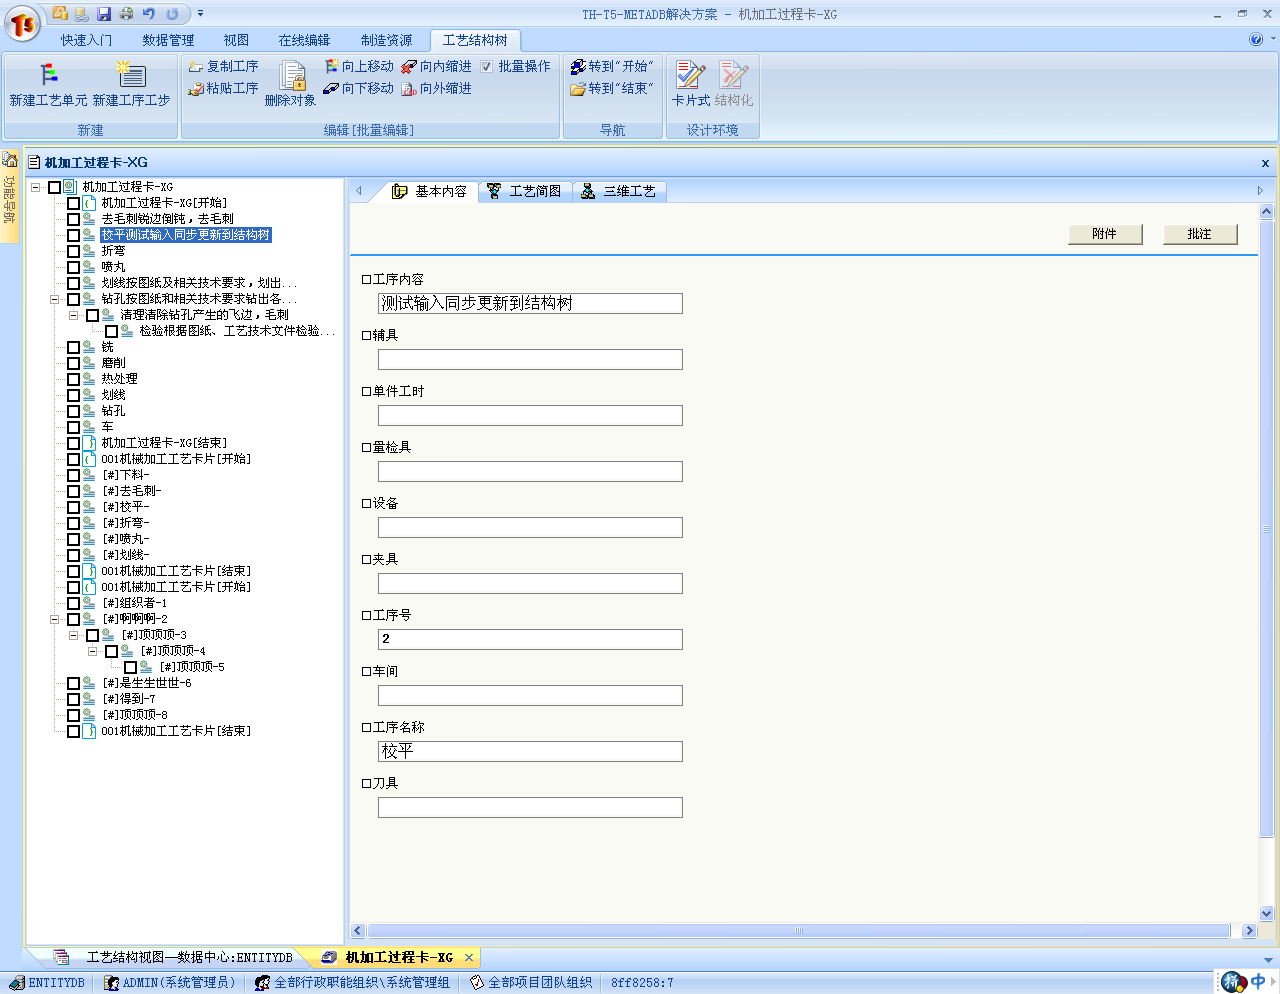Check the box next to 折弯 node
This screenshot has width=1280, height=994.
tap(73, 251)
